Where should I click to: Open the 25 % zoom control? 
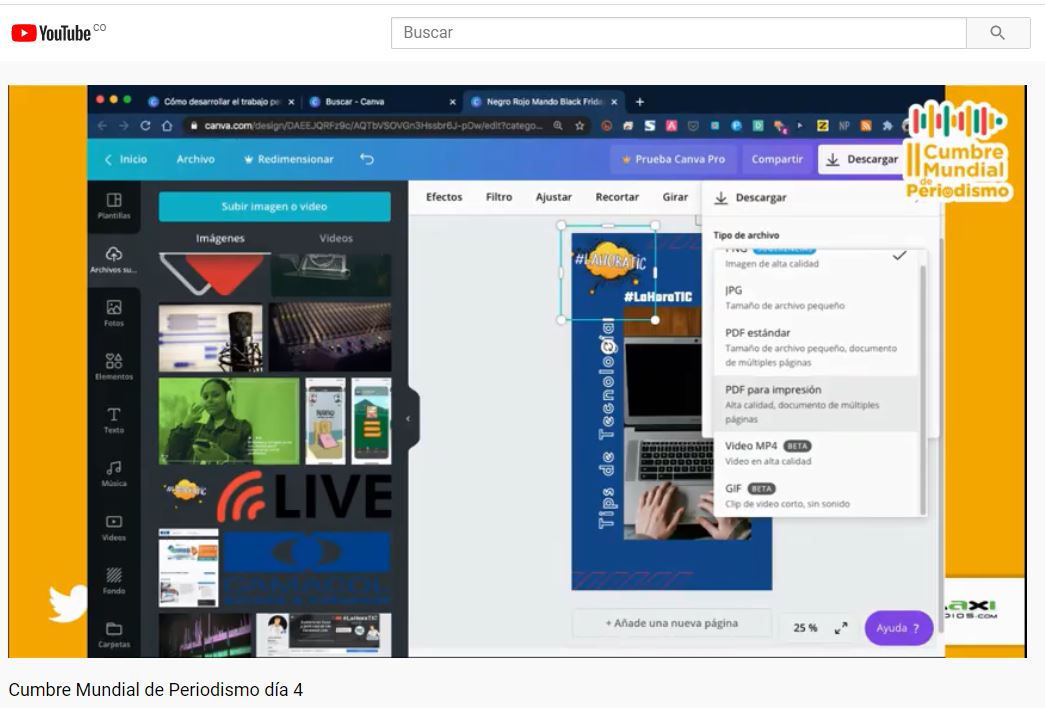[805, 627]
